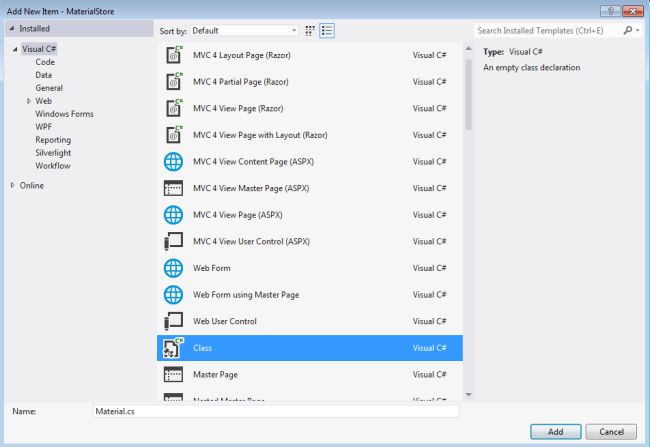Switch to small icons list view

[x=327, y=31]
